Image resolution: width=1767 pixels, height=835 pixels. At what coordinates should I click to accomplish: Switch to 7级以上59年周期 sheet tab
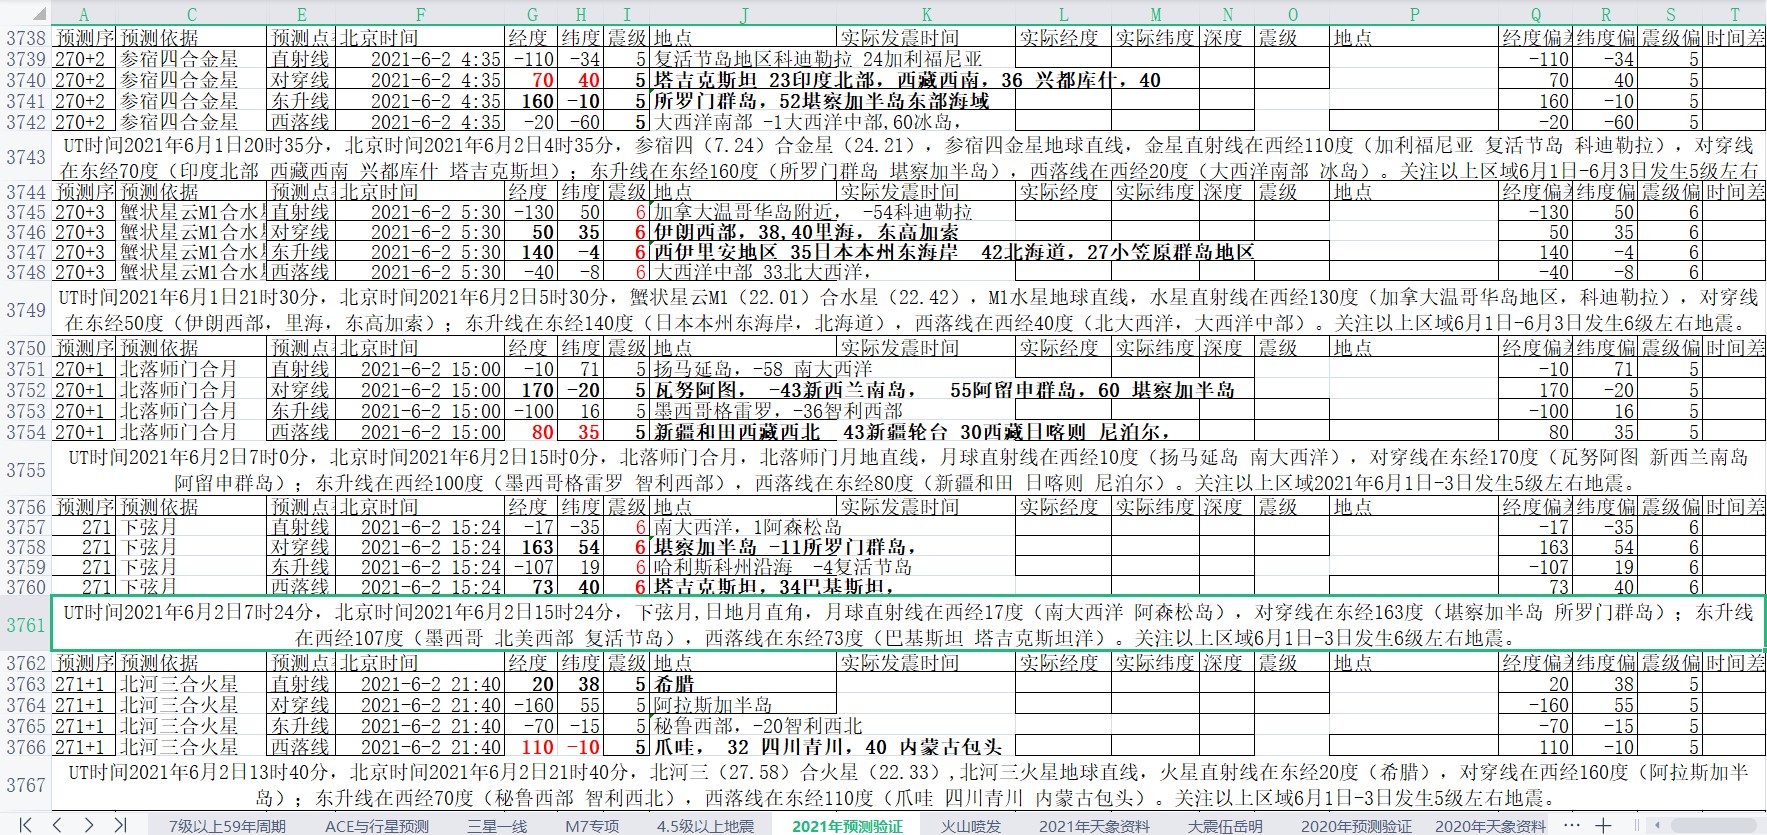227,826
